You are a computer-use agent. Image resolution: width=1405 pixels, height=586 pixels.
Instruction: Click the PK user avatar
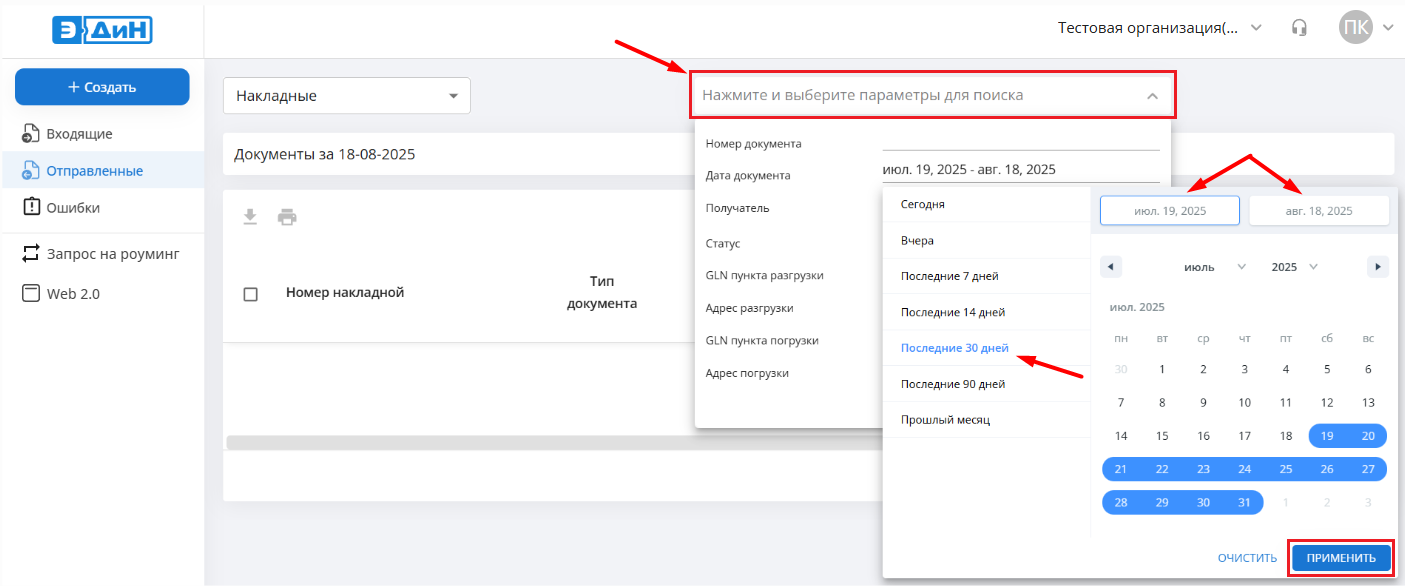point(1355,28)
